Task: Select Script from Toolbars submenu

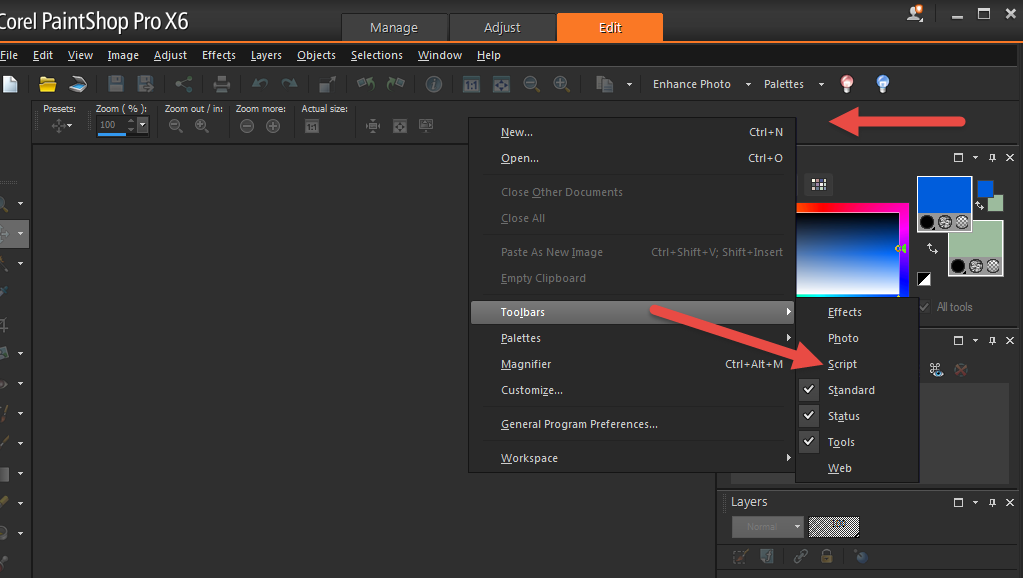Action: tap(842, 364)
